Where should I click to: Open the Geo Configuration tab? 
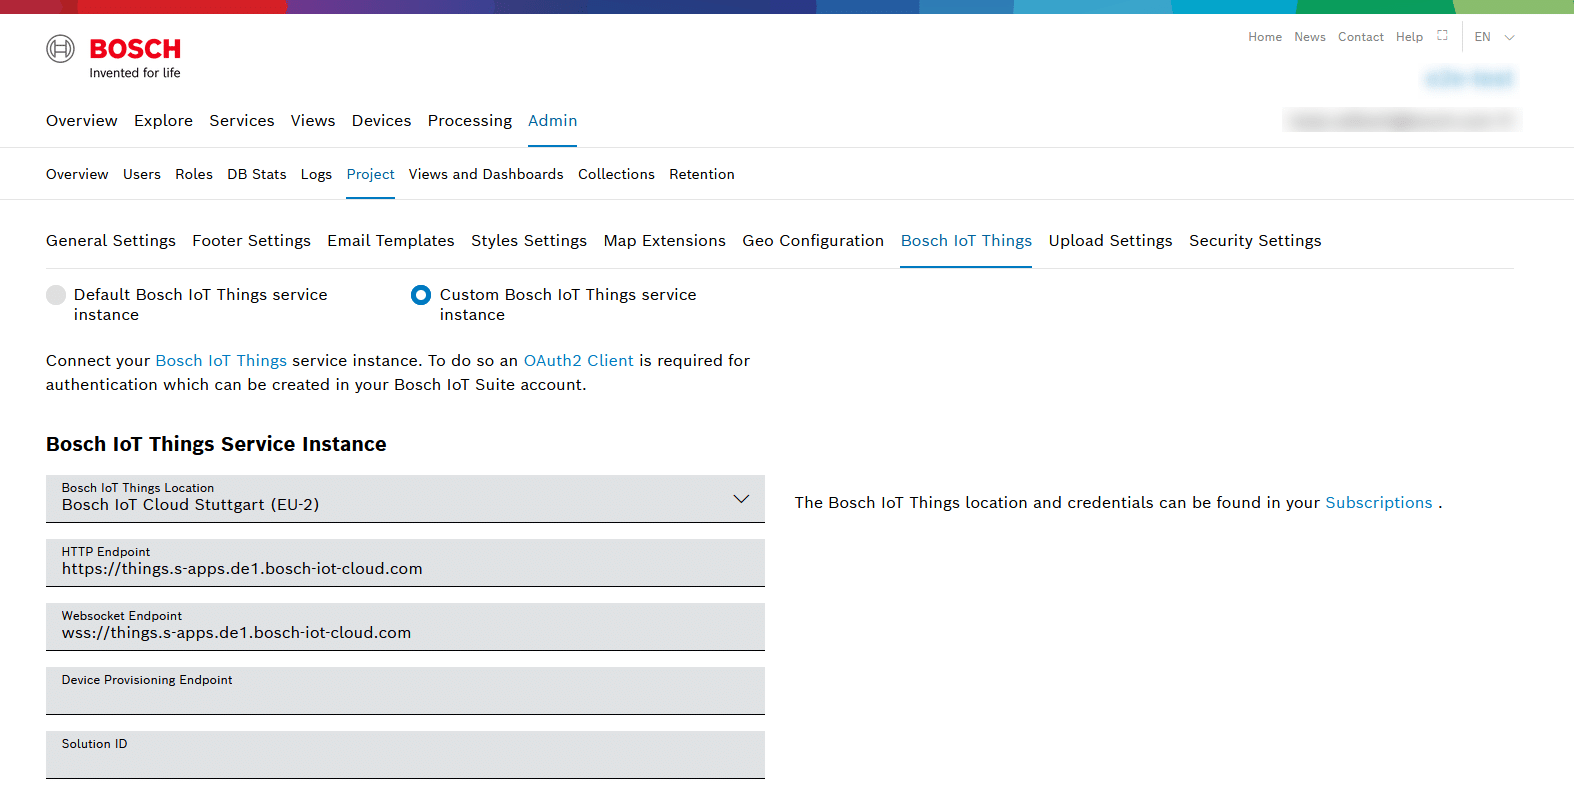pos(812,241)
